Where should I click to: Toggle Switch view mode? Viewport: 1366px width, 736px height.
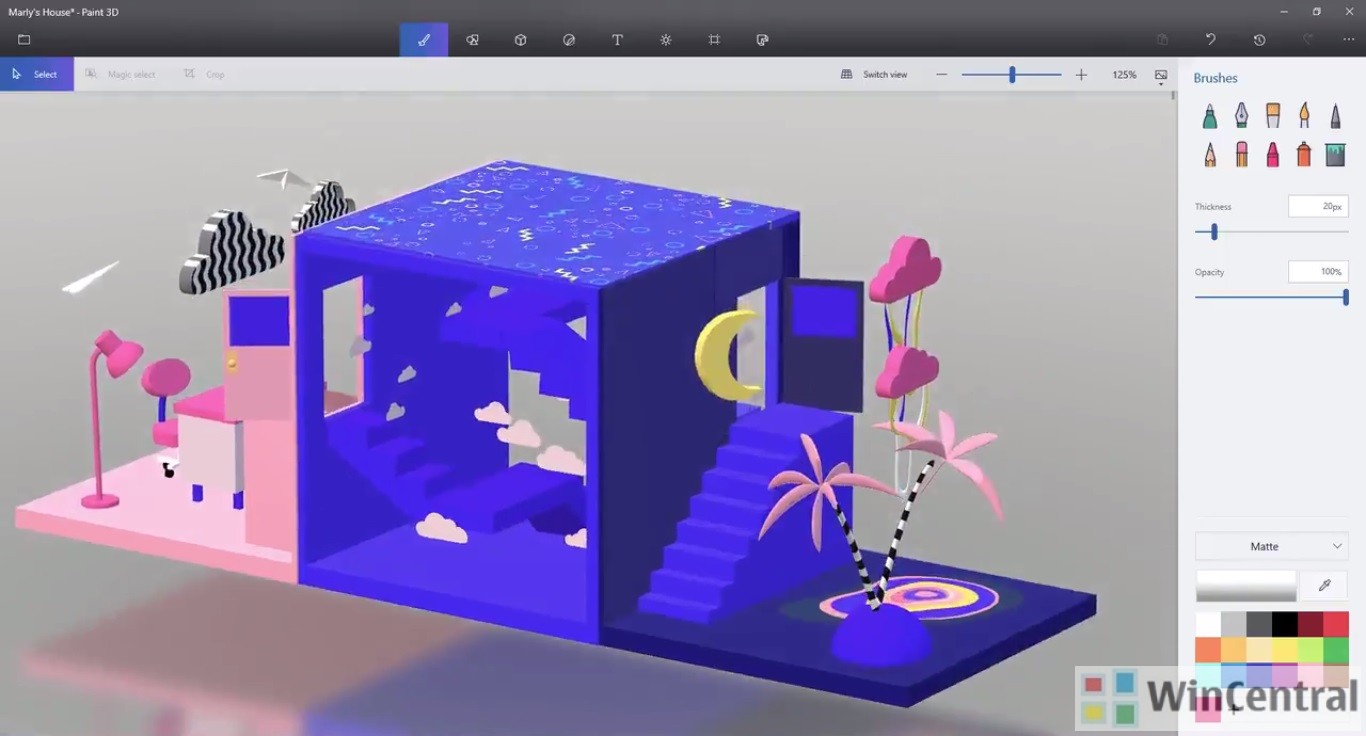874,75
